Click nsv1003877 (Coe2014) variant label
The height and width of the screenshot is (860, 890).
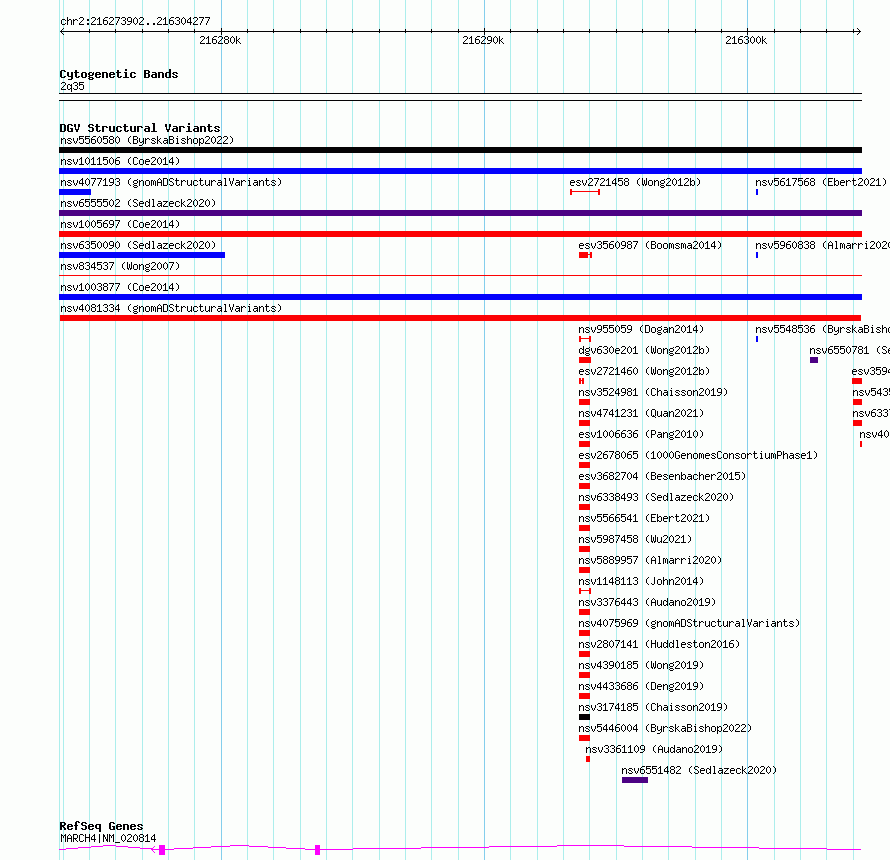click(x=120, y=287)
